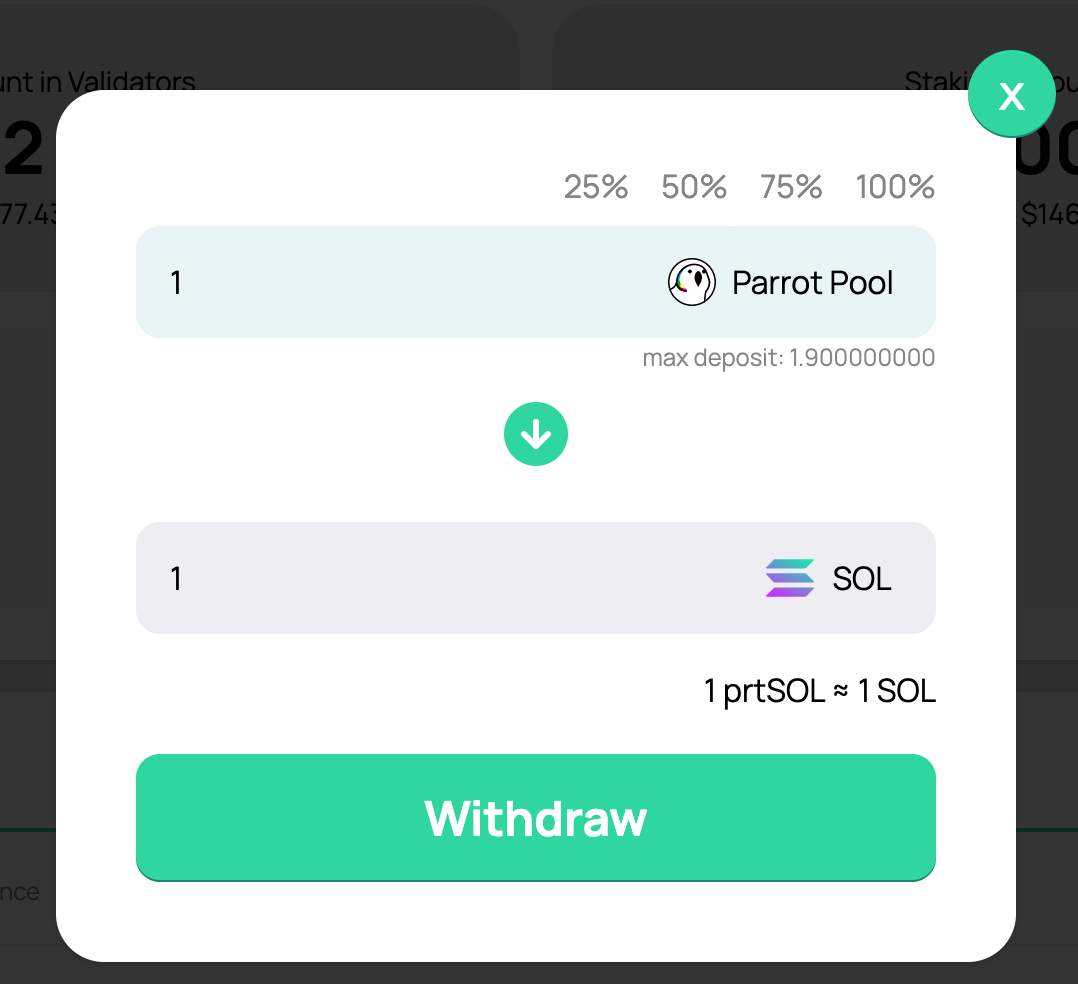Screen dimensions: 1078x984
Task: Click the Parrot Pool parrot logo icon
Action: tap(692, 282)
